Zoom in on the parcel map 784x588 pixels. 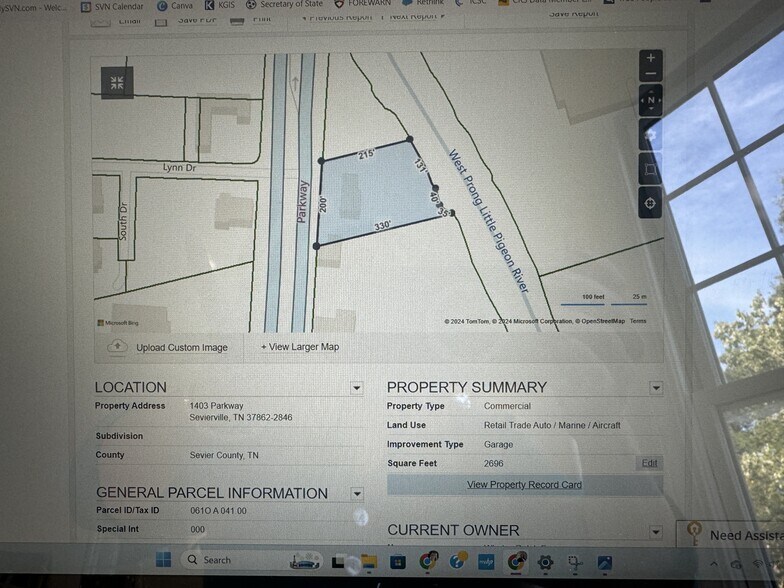click(x=651, y=58)
